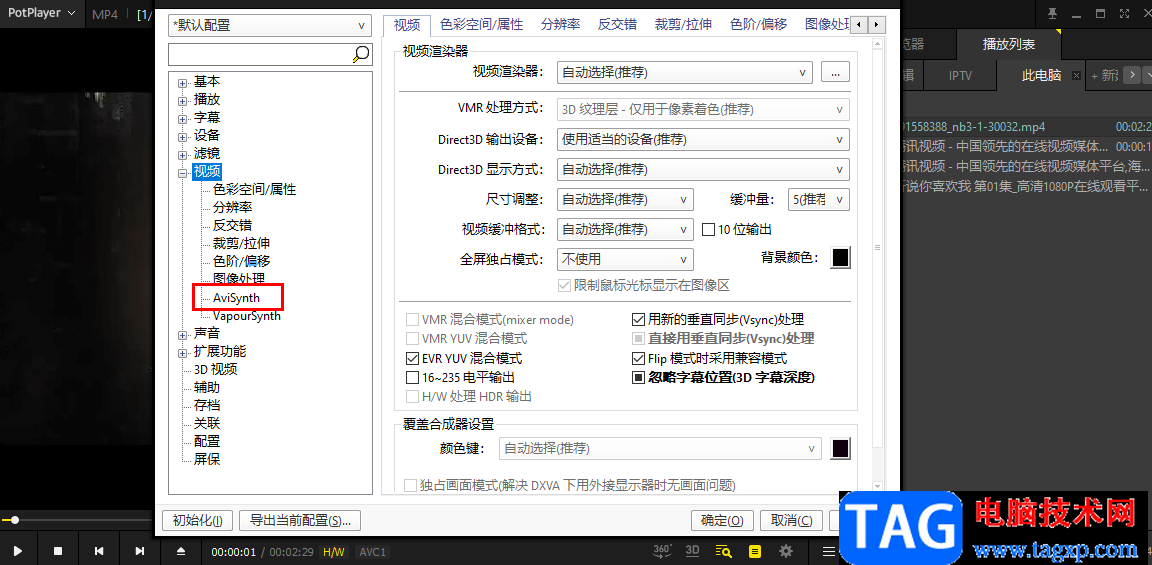Enable the 10 位输出 checkbox
This screenshot has width=1152, height=565.
coord(708,230)
